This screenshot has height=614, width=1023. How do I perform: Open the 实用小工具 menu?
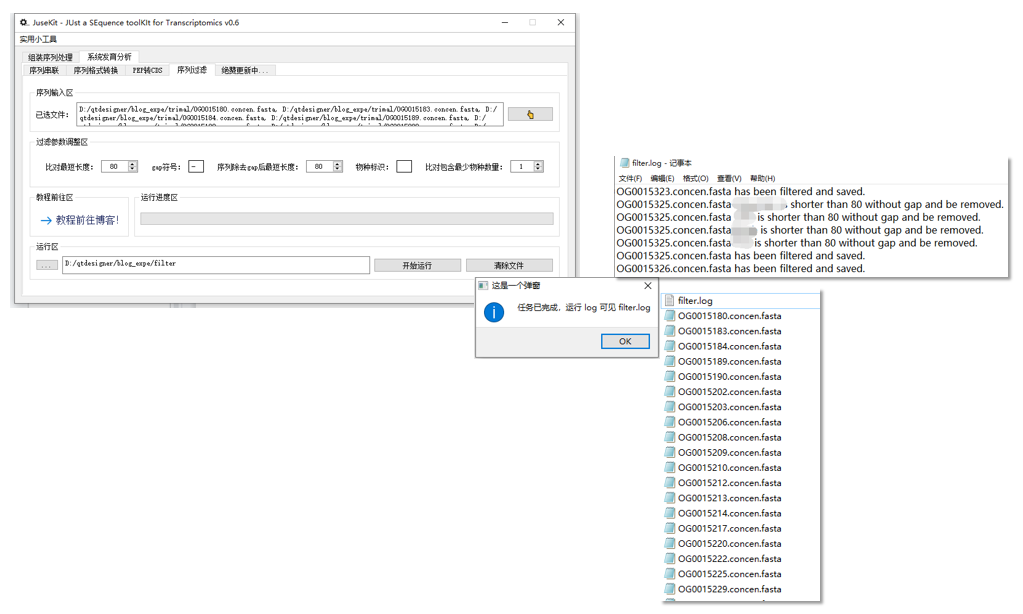click(x=38, y=39)
